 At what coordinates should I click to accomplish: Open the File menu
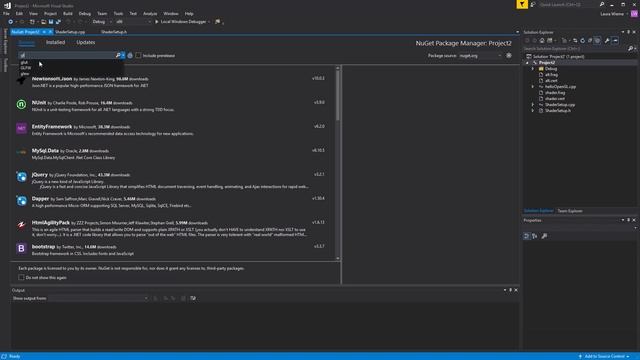click(x=6, y=13)
